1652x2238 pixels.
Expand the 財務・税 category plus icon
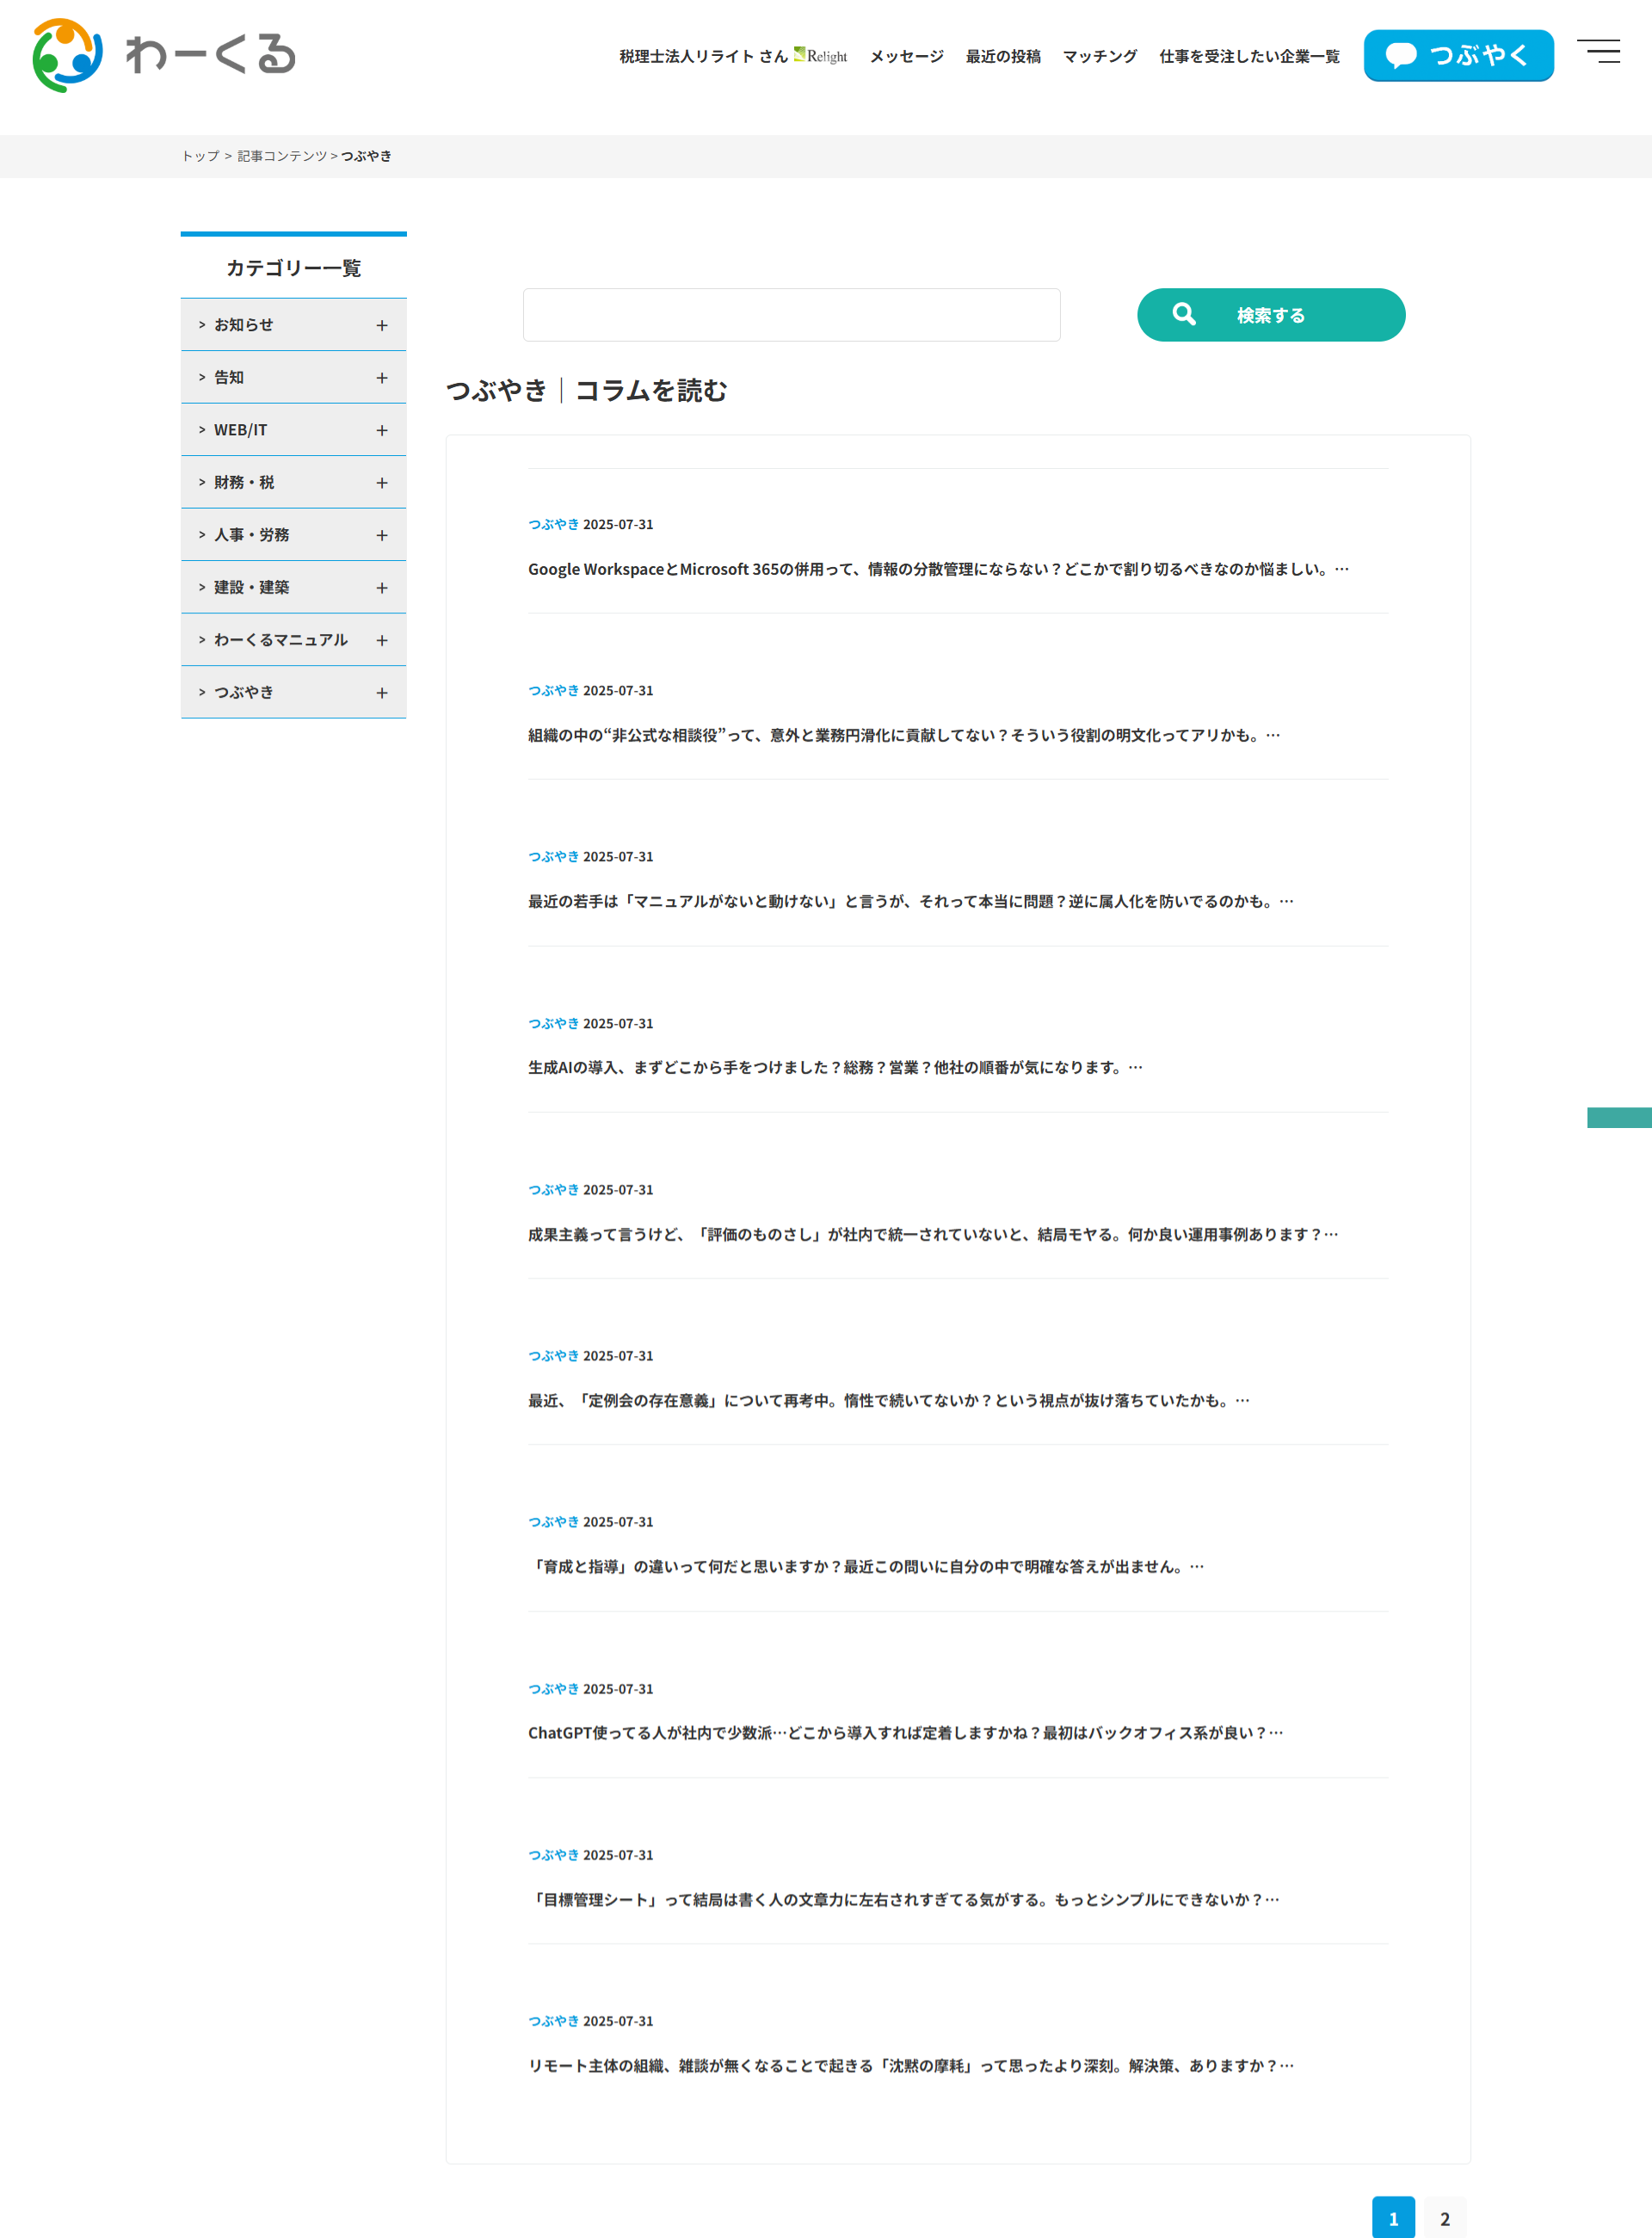[382, 483]
